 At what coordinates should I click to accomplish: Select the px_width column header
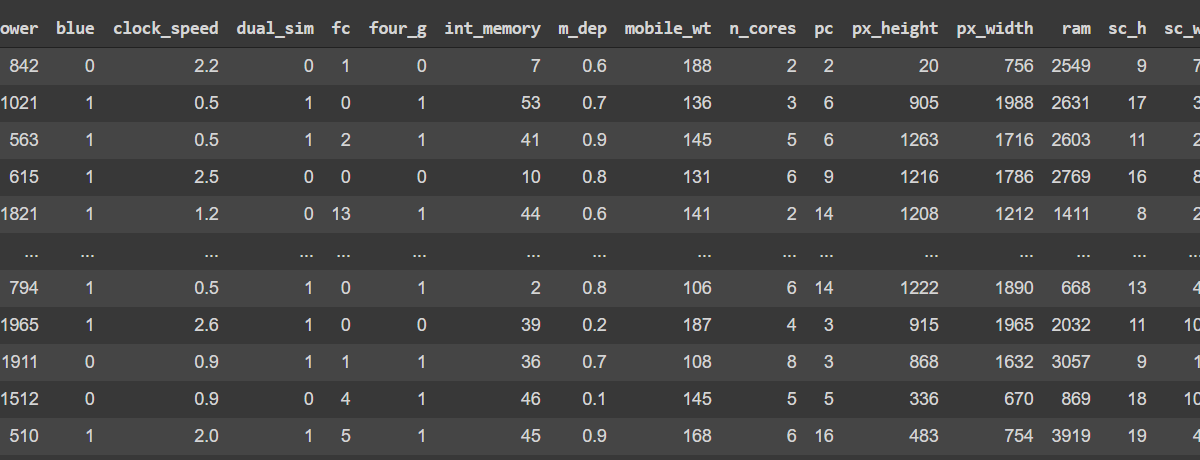(997, 28)
